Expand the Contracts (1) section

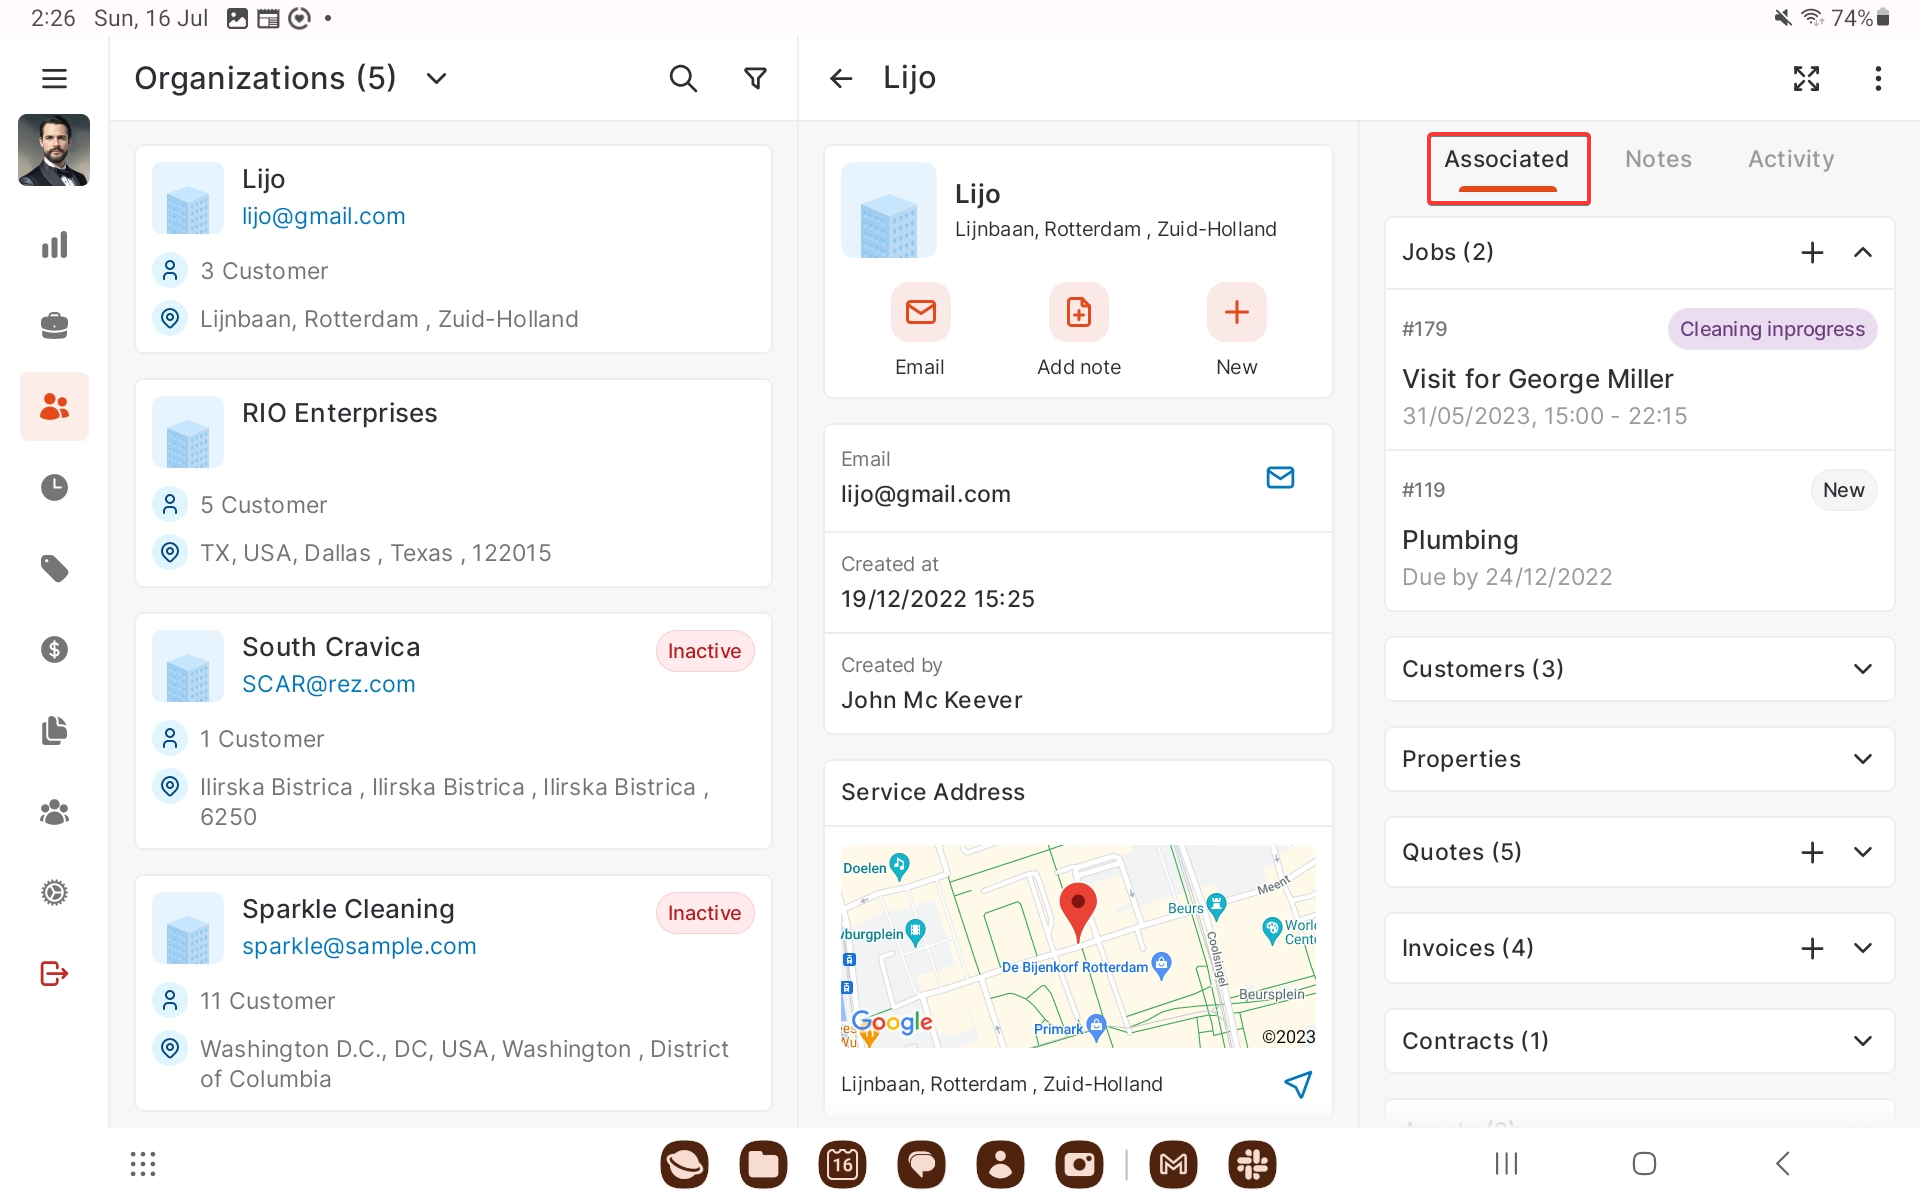(x=1862, y=1041)
